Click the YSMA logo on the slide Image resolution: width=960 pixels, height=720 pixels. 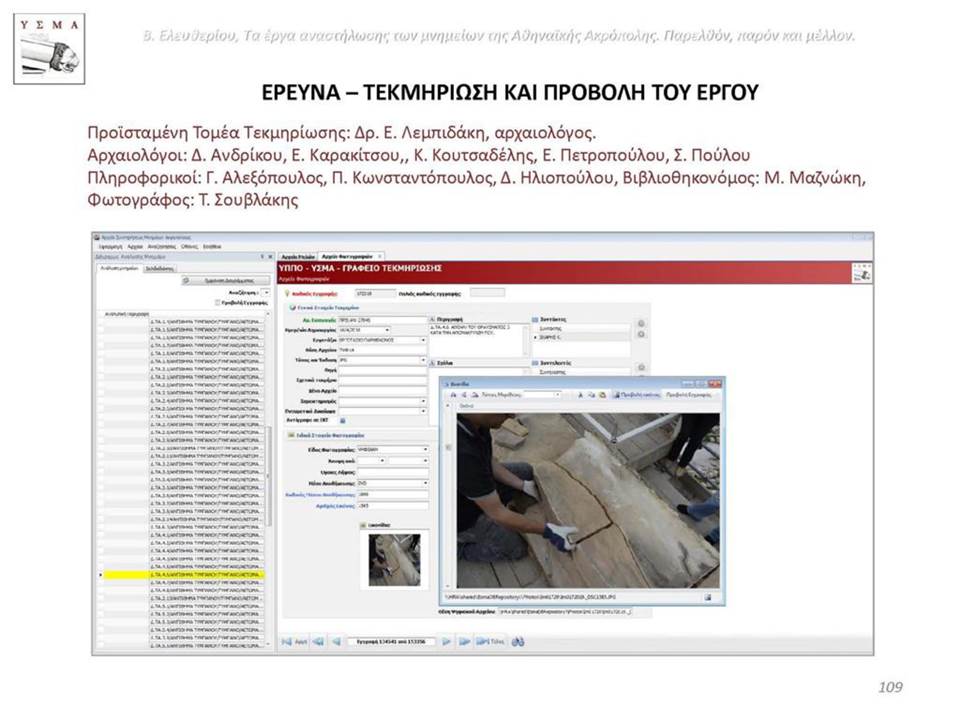(x=49, y=49)
